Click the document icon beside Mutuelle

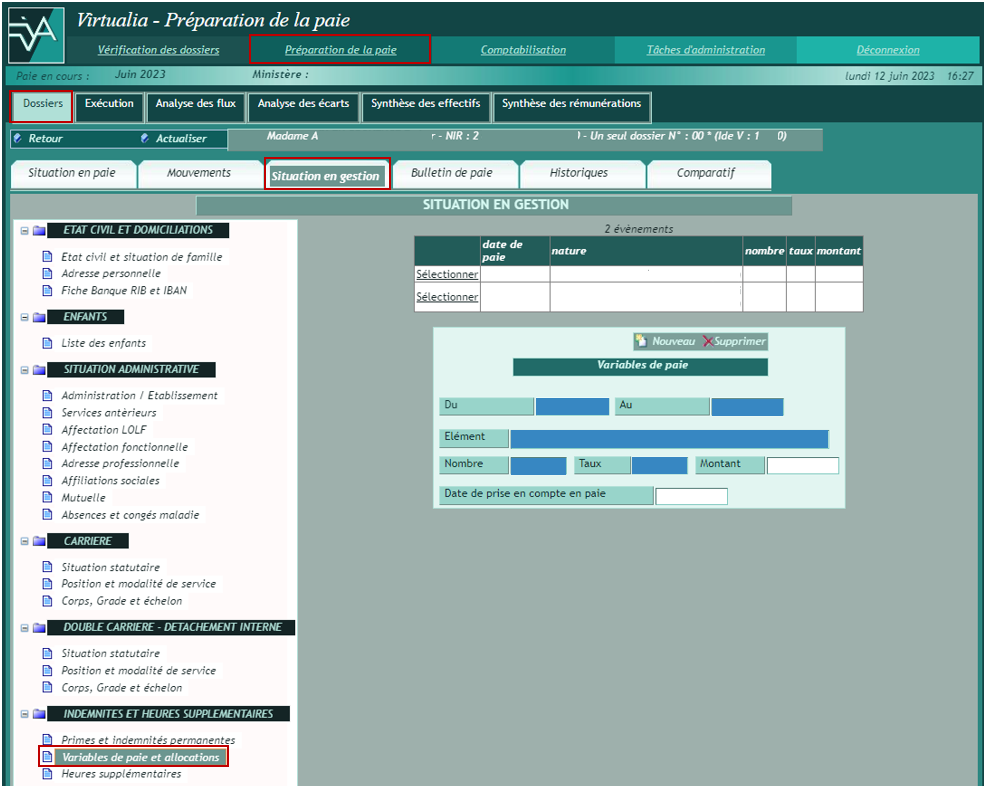coord(47,498)
